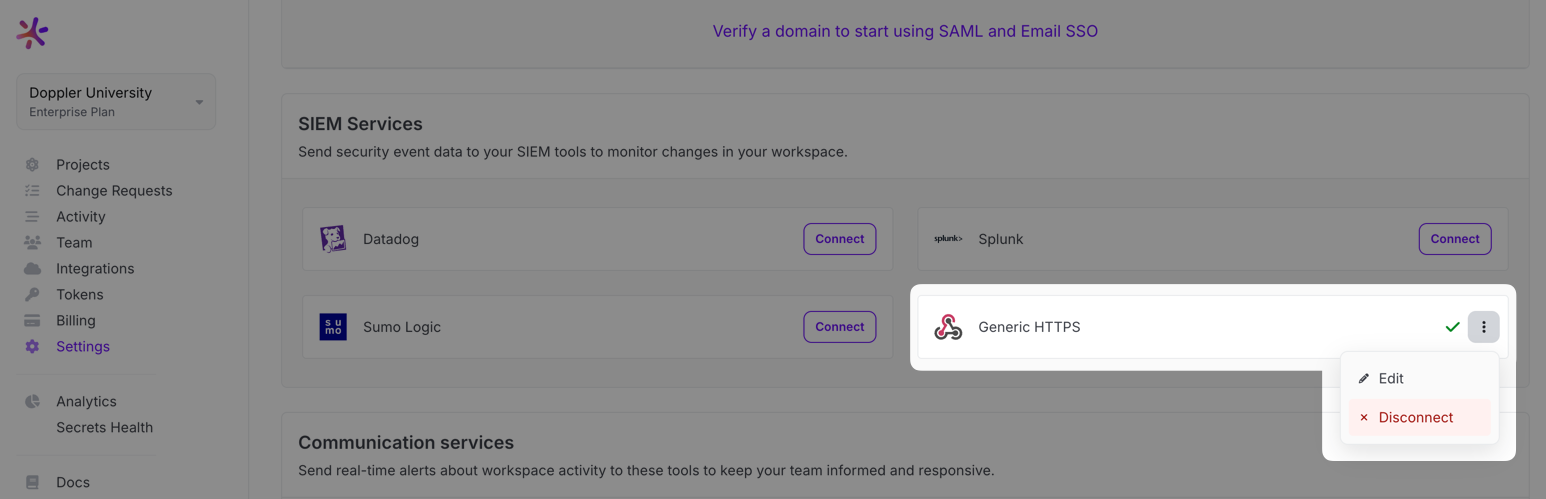Click the Integrations cloud icon
Screen dimensions: 1546x499
32,269
